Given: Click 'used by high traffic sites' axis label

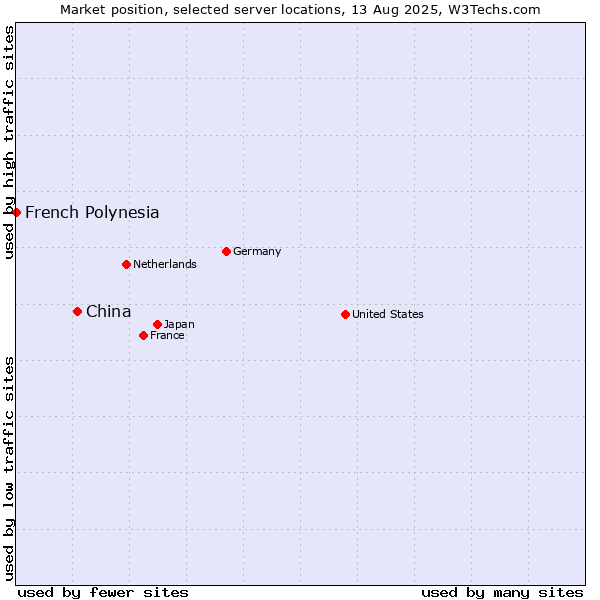Looking at the screenshot, I should click(x=8, y=142).
